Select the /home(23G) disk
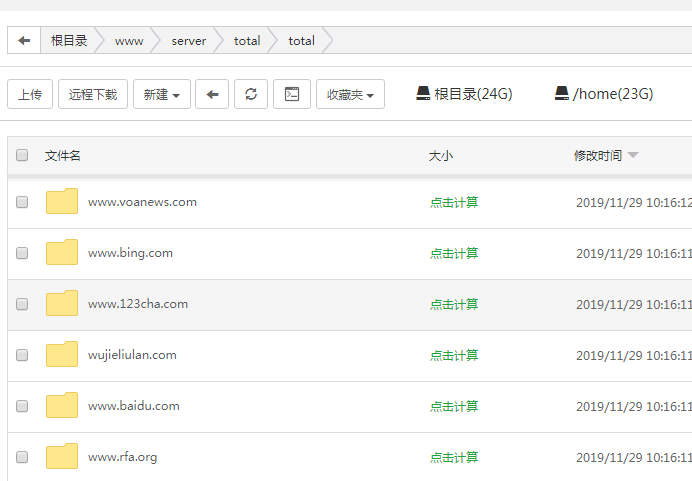692x481 pixels. pyautogui.click(x=604, y=94)
